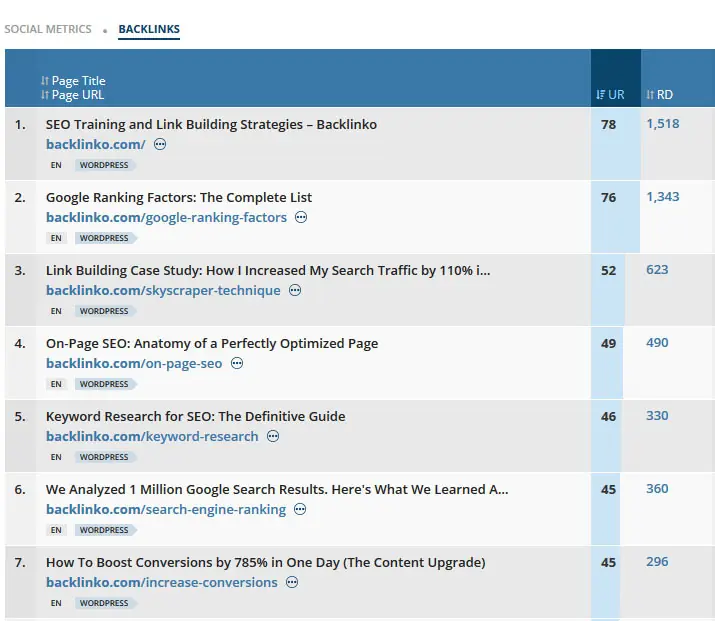Viewport: 715px width, 621px height.
Task: Click the UR value 49 in row 4
Action: pos(608,343)
